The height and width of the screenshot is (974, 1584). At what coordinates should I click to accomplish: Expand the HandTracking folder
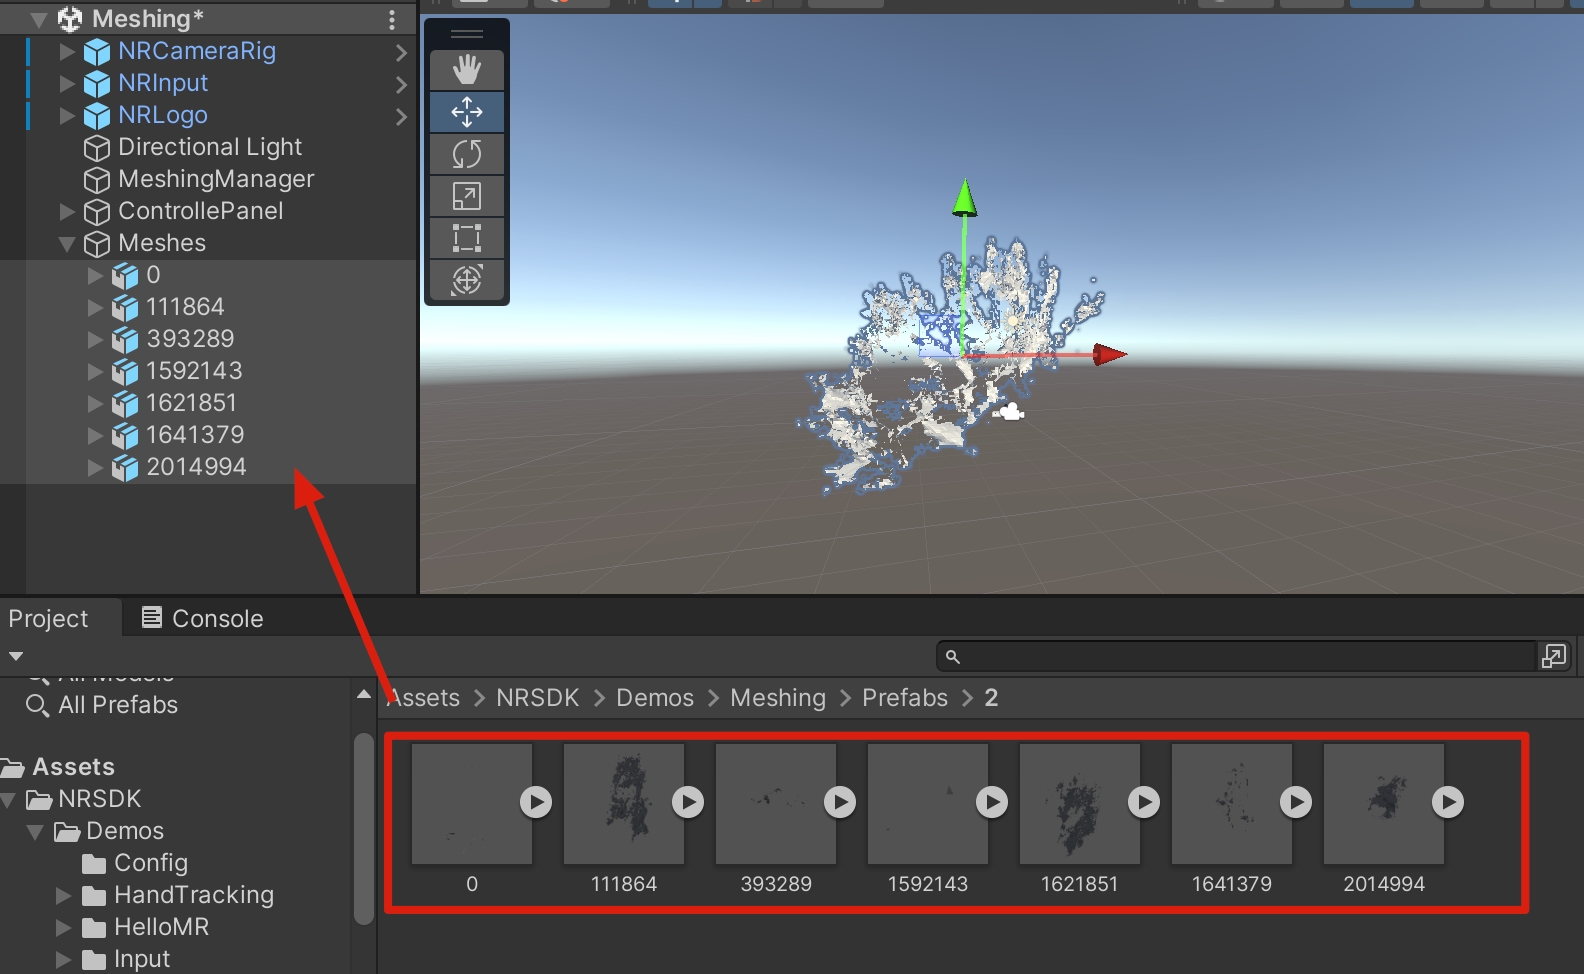click(63, 895)
